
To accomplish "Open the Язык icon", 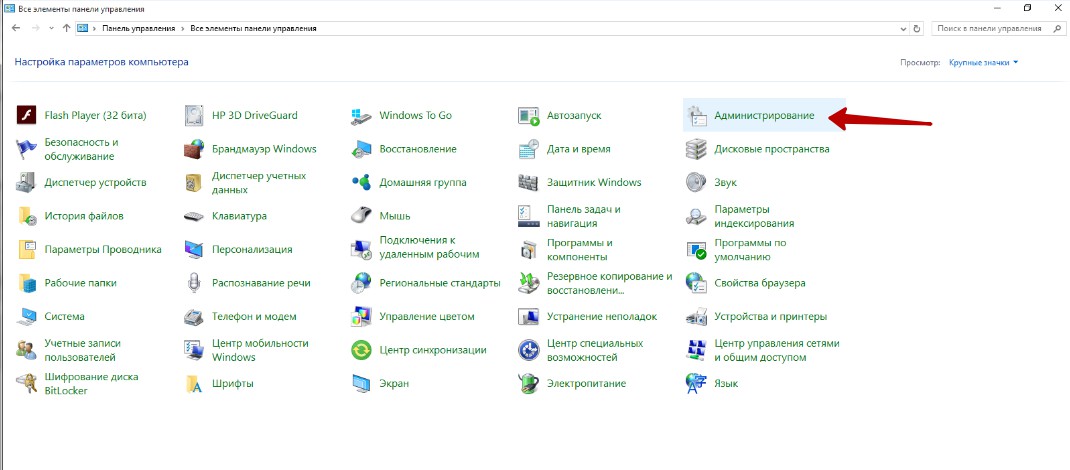I will pyautogui.click(x=697, y=383).
